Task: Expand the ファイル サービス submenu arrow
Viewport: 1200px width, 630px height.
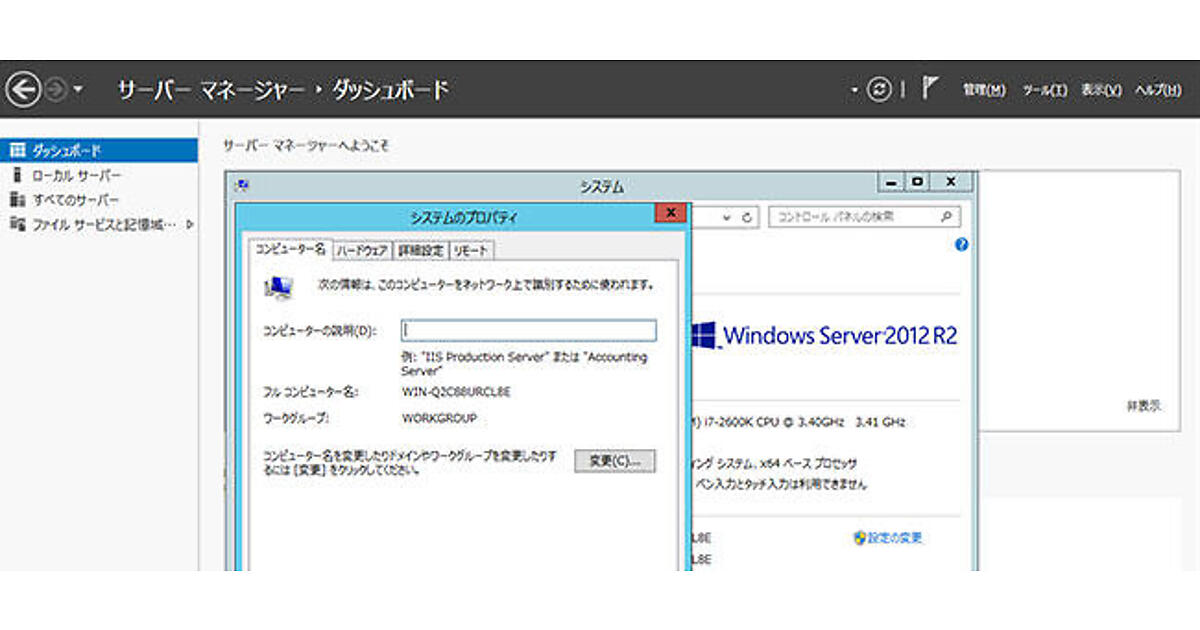Action: pos(190,225)
